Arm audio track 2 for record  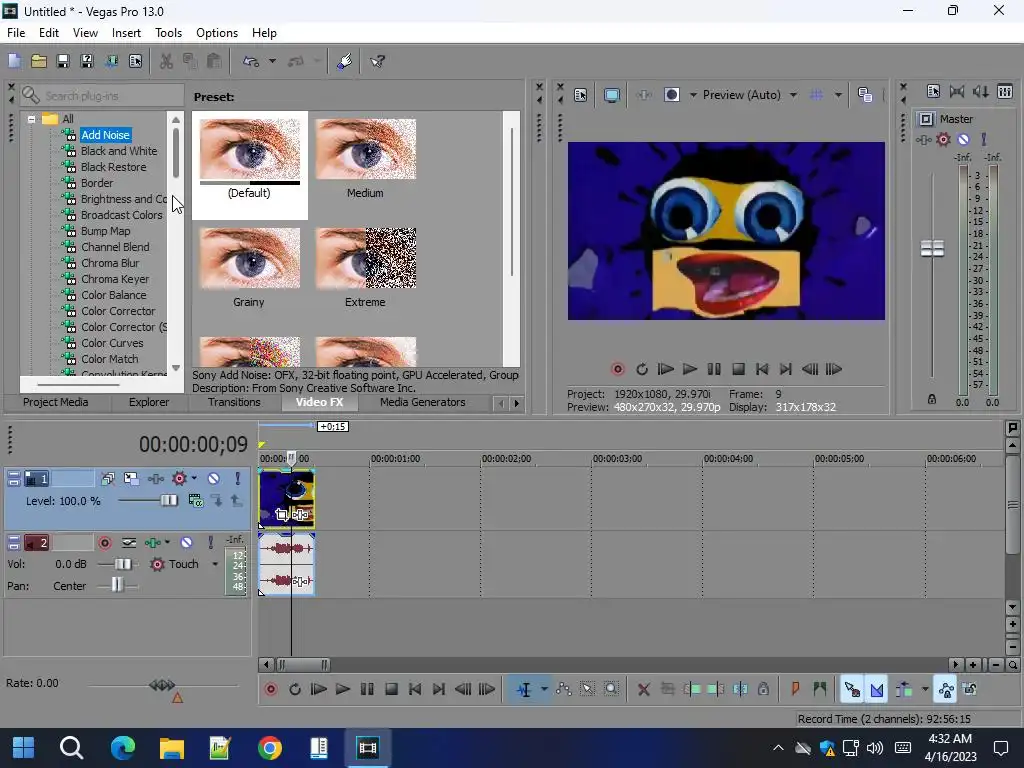click(x=104, y=543)
